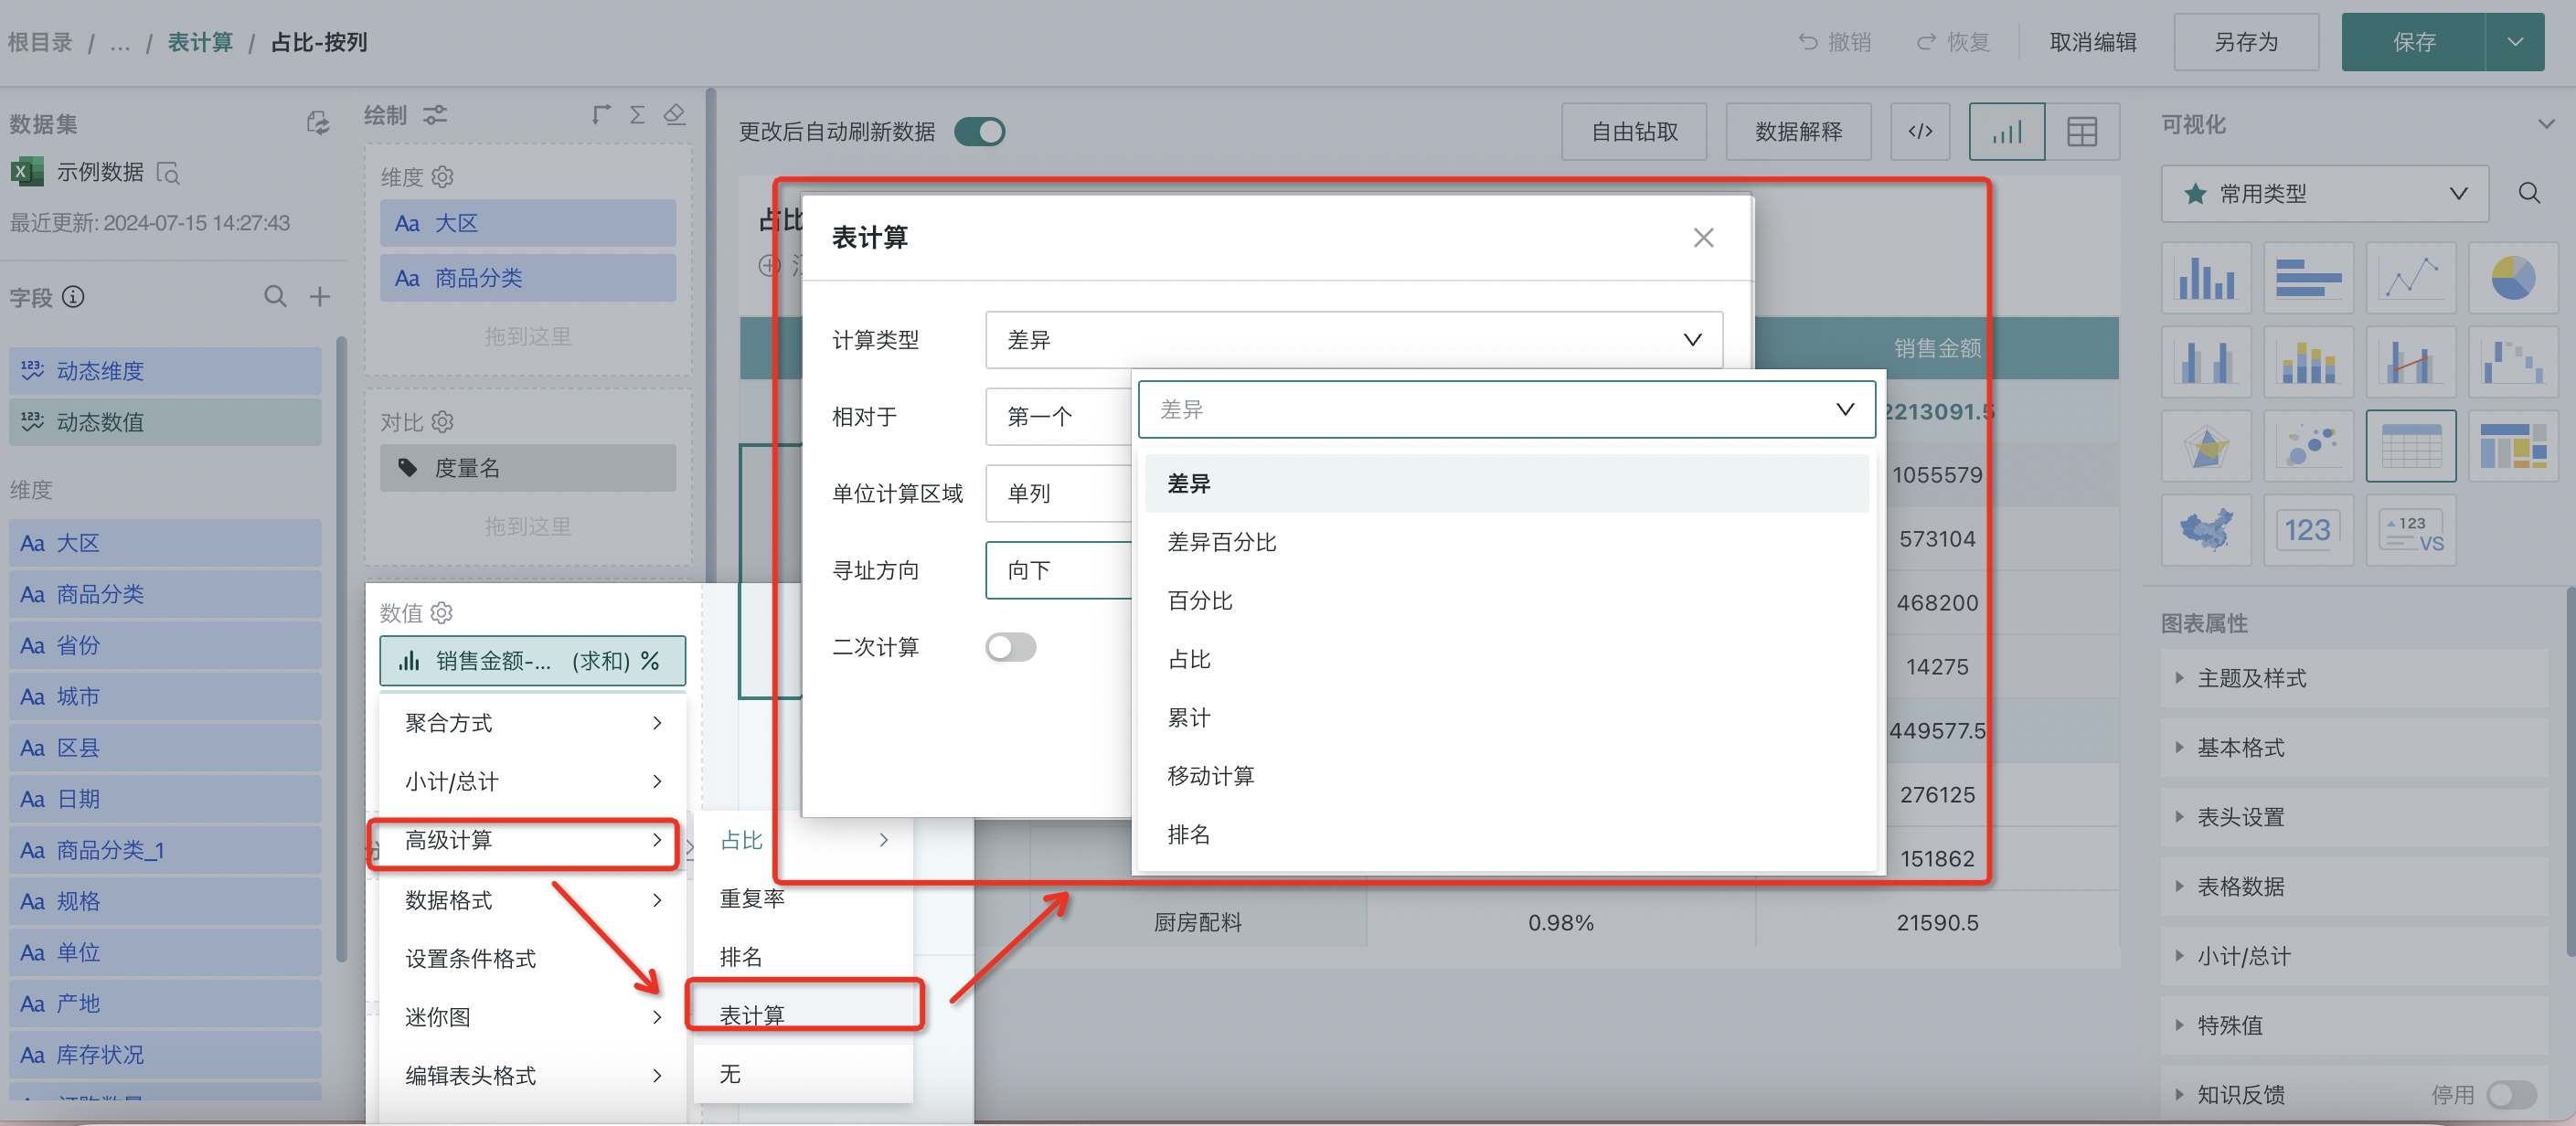Viewport: 2576px width, 1126px height.
Task: Switch to table view icon
Action: coord(2081,132)
